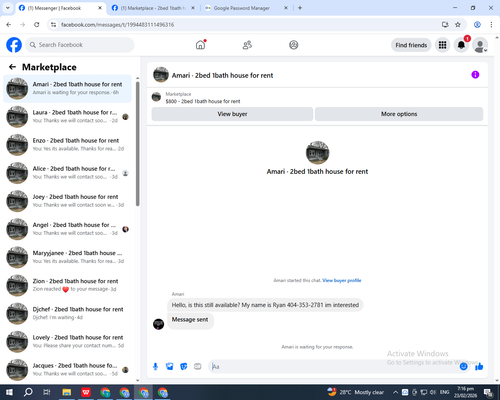Open a new browser tab

tap(300, 8)
